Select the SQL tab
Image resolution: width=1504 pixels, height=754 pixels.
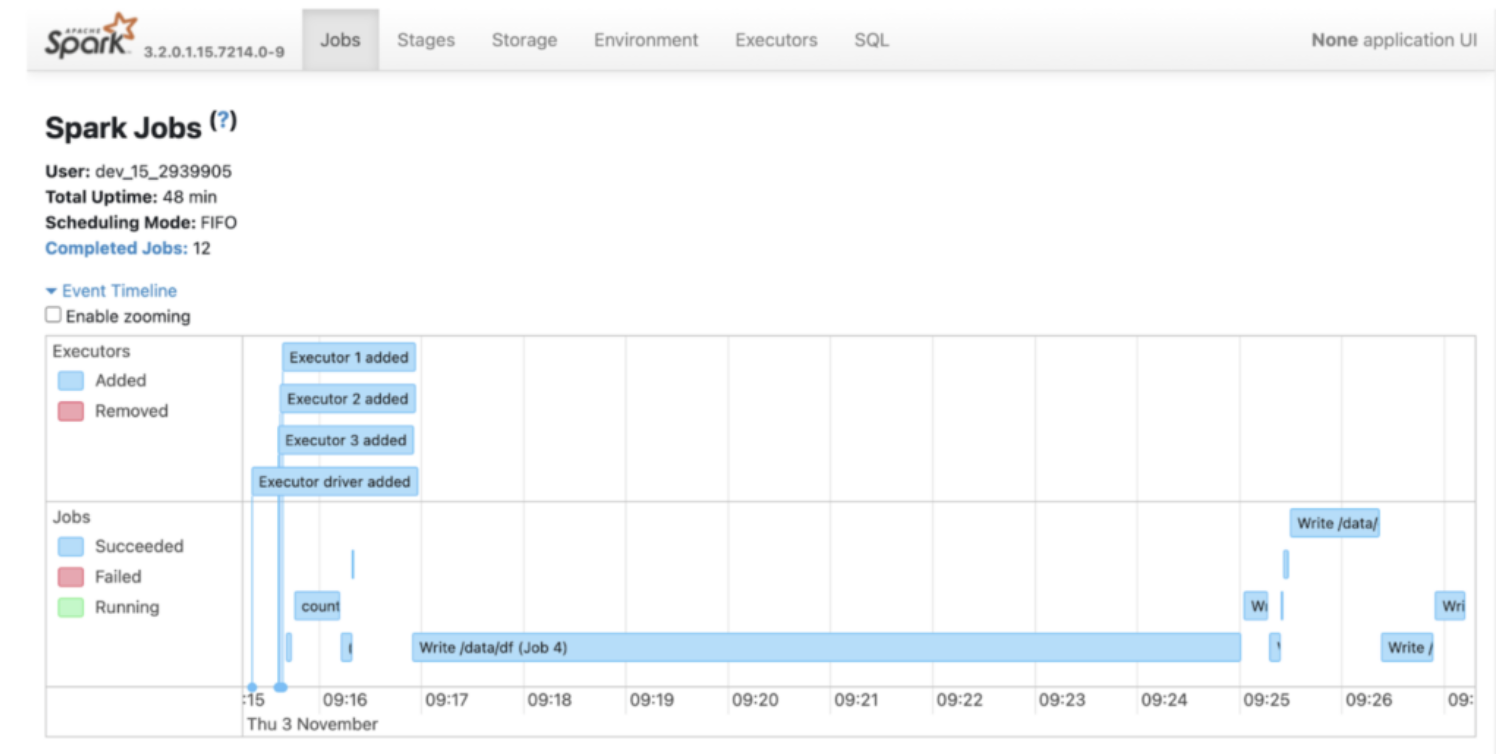[871, 41]
